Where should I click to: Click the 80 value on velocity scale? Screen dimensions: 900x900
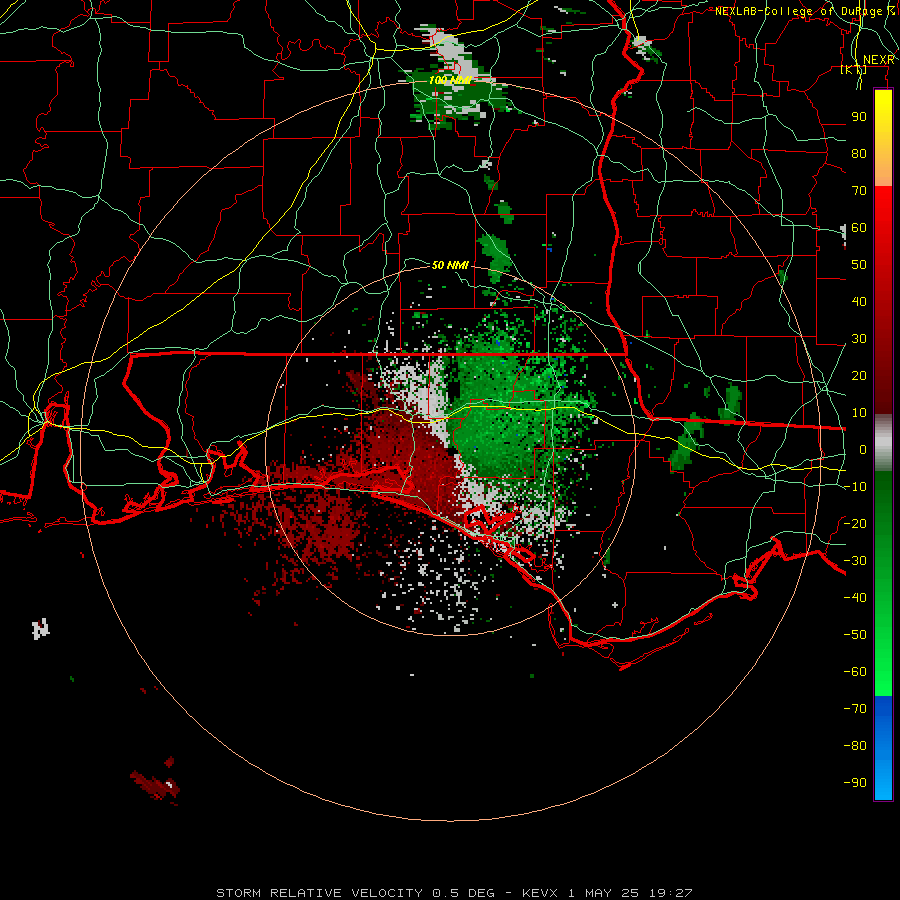tap(859, 153)
